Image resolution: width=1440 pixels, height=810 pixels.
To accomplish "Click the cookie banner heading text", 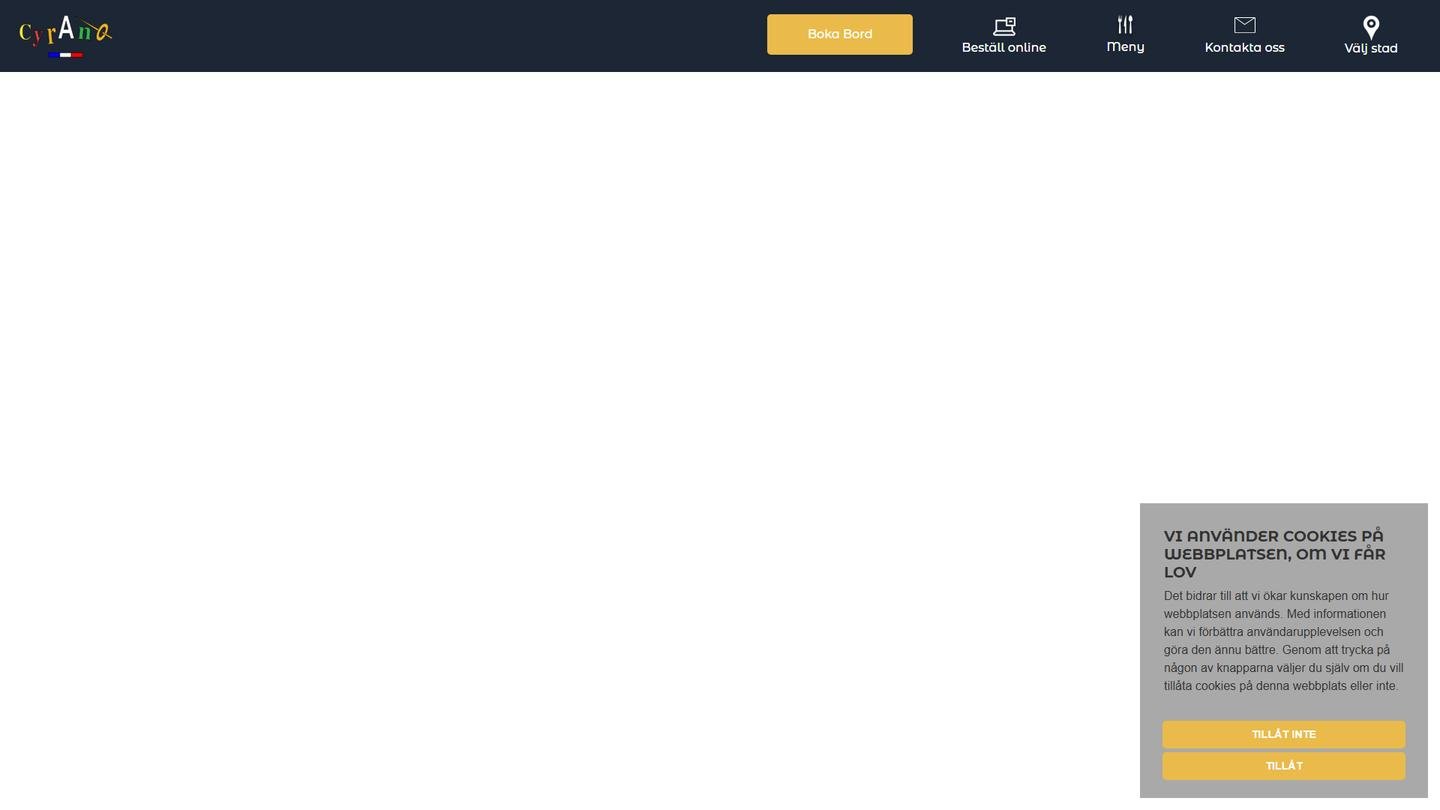I will tap(1274, 545).
